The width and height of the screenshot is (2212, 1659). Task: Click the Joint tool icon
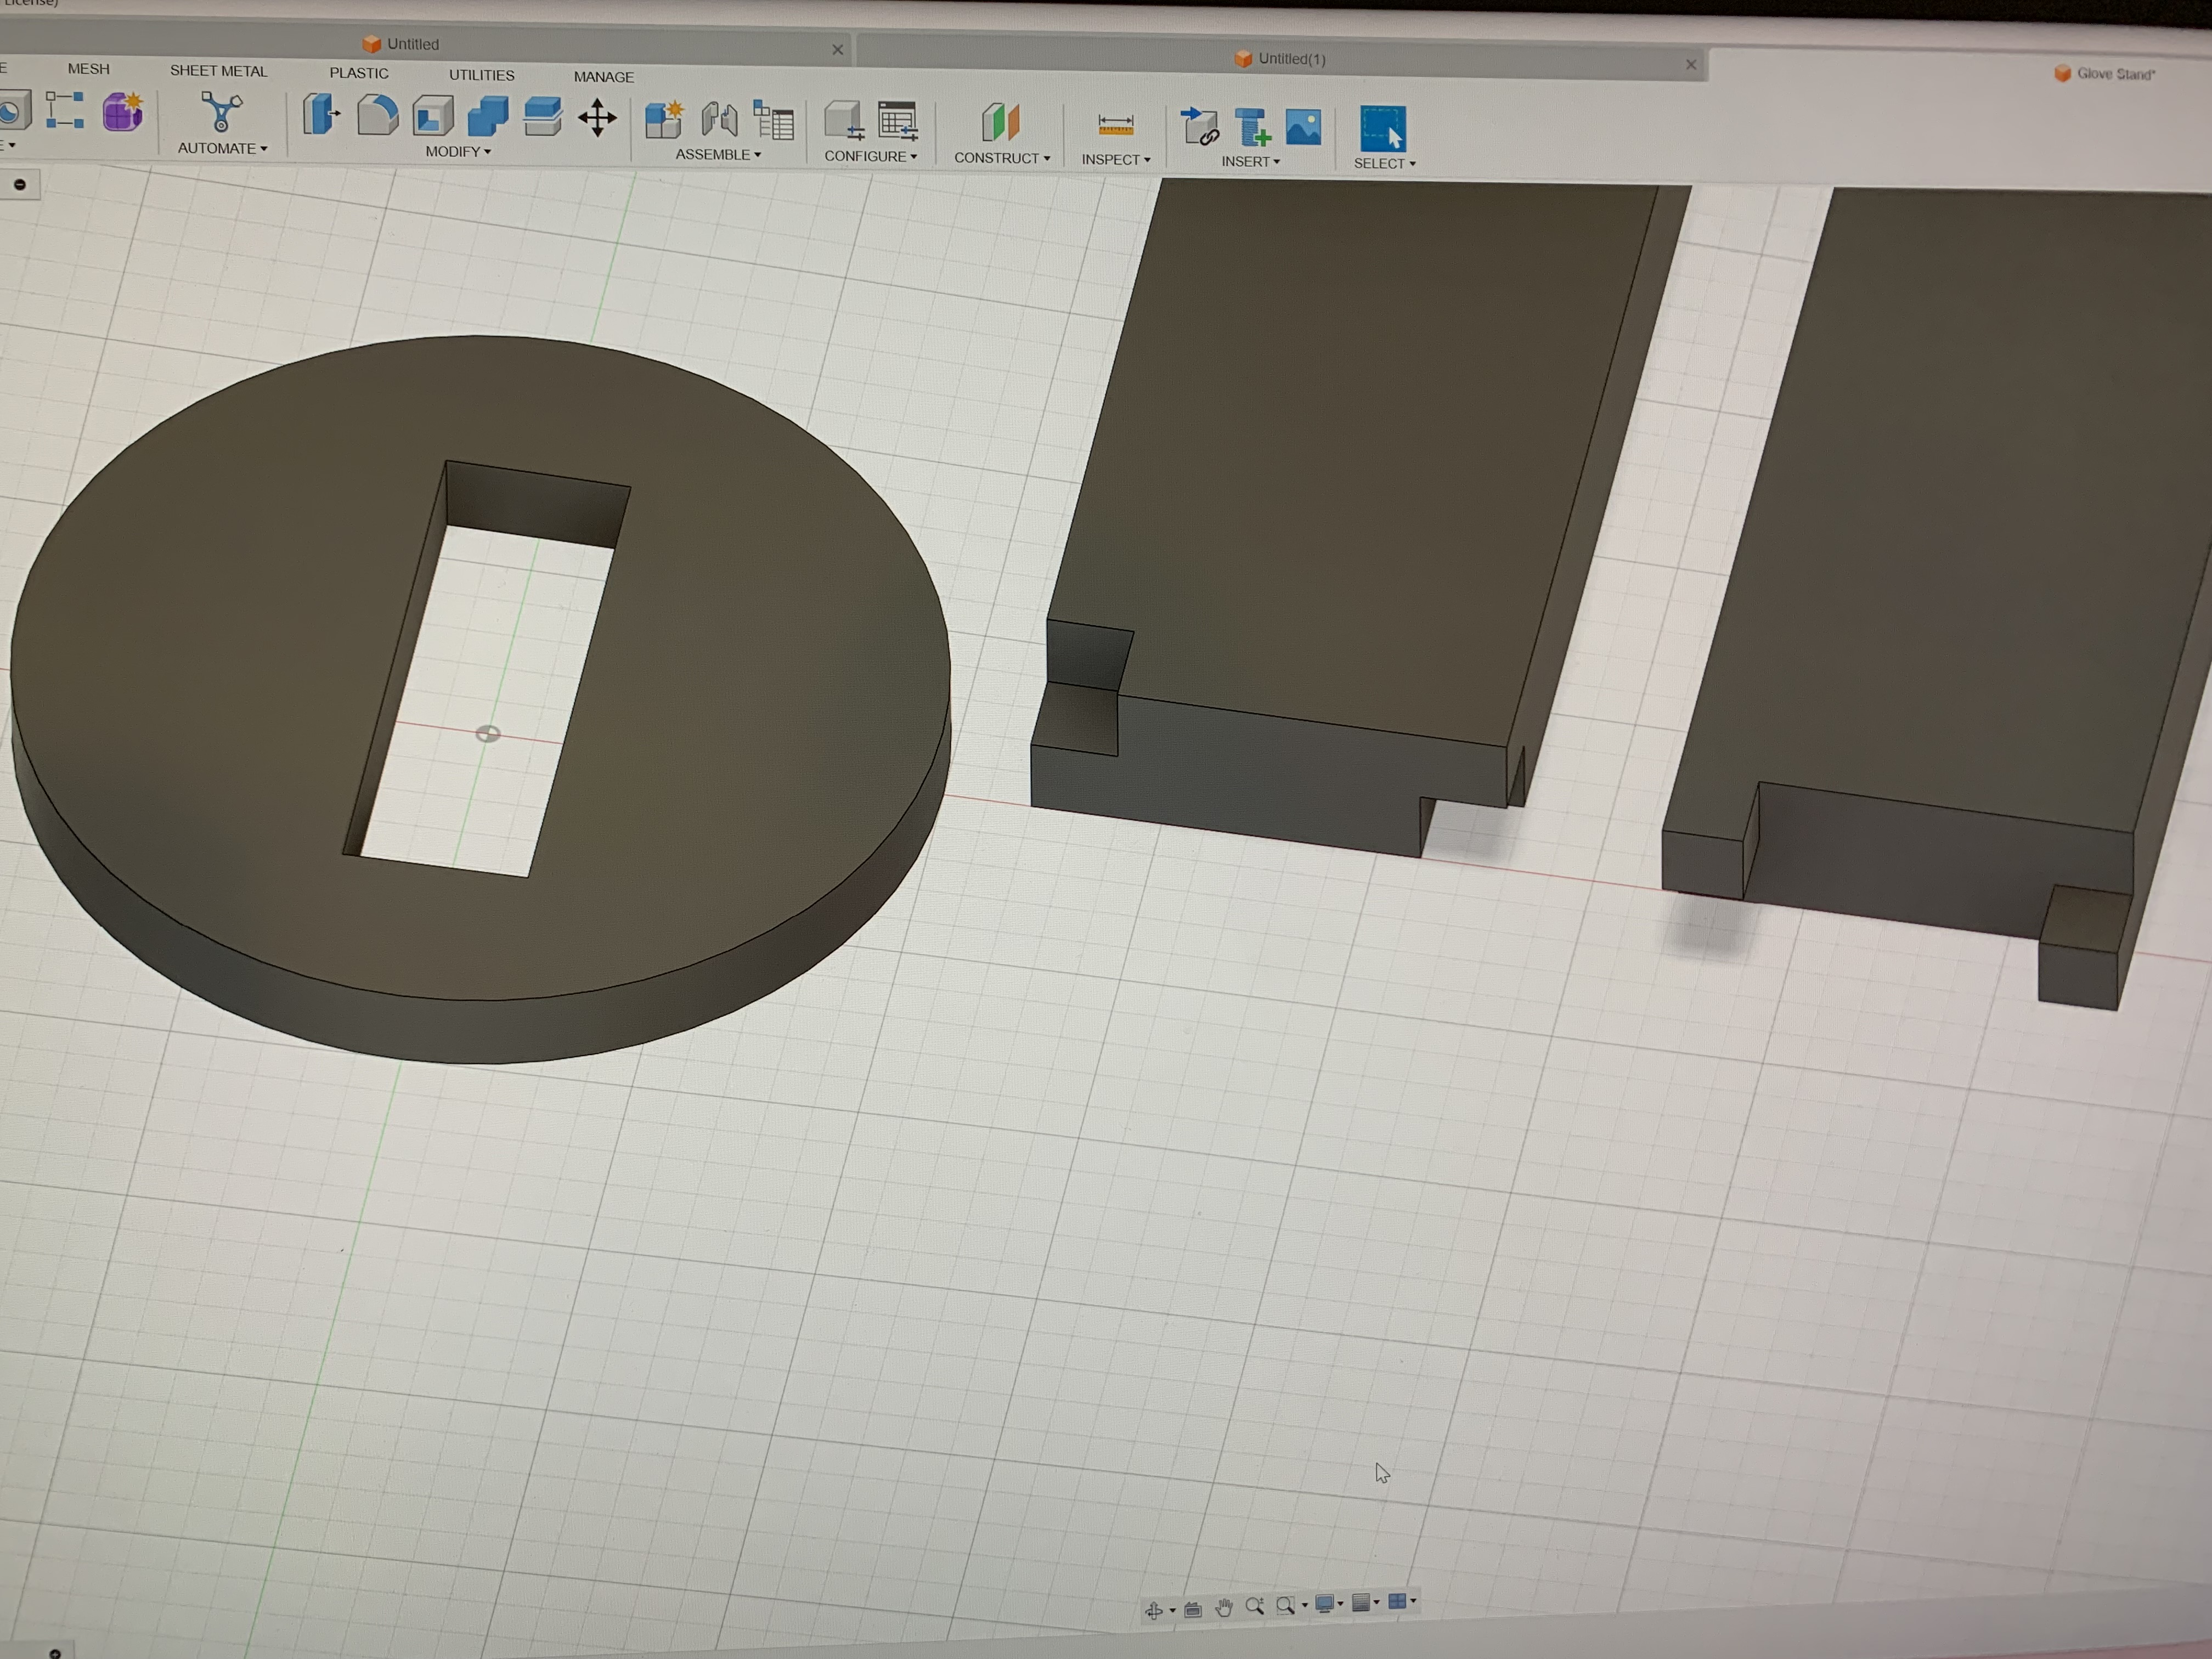click(719, 120)
